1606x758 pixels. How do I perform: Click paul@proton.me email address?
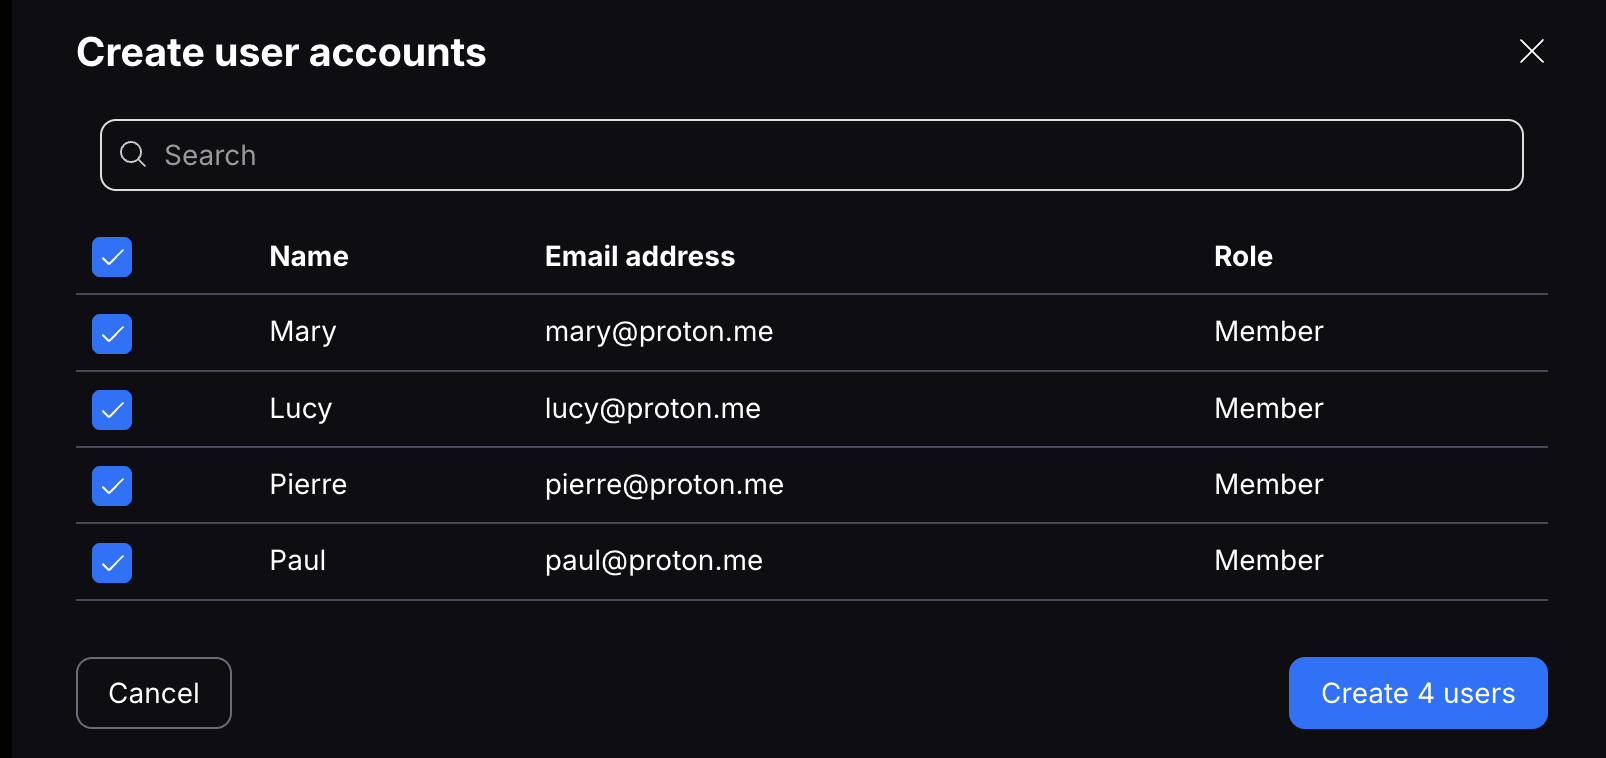pos(654,561)
